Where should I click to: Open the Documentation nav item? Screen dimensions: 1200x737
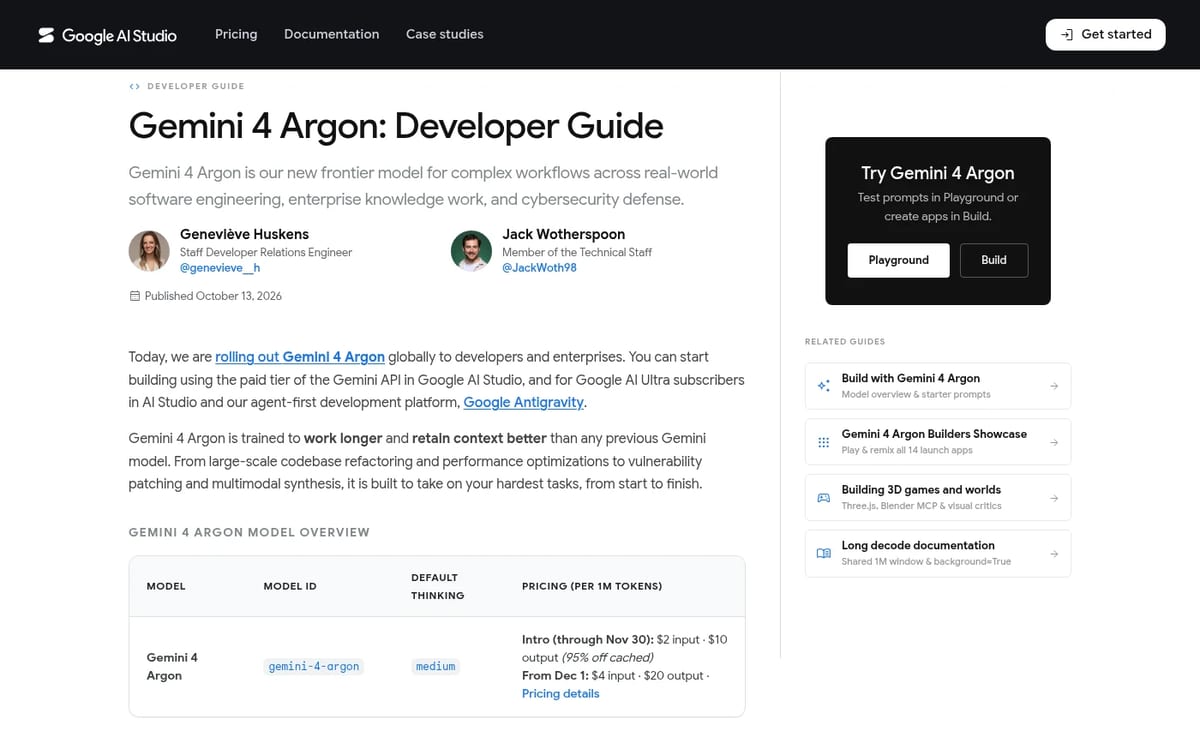[331, 34]
